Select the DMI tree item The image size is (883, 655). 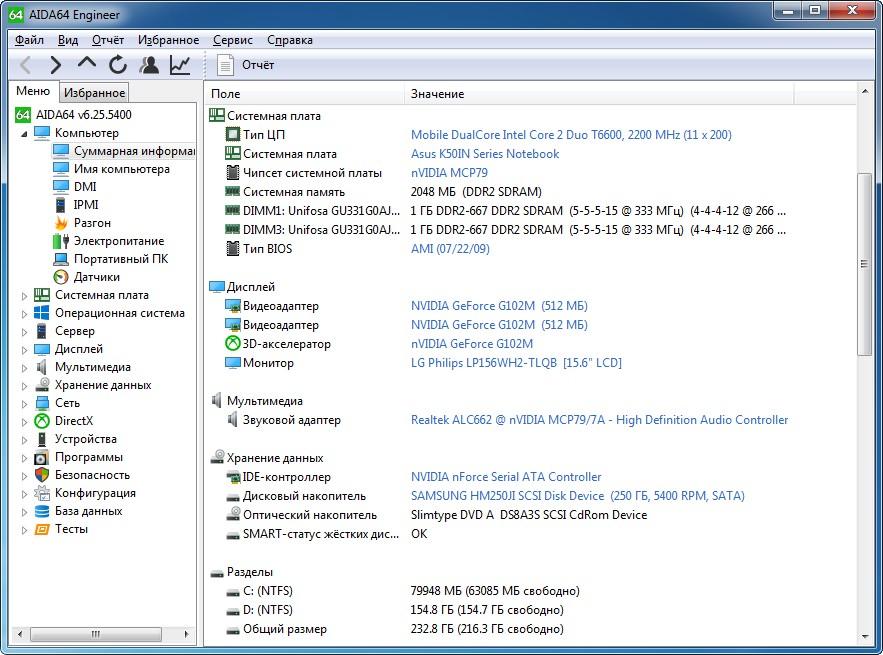pos(74,187)
